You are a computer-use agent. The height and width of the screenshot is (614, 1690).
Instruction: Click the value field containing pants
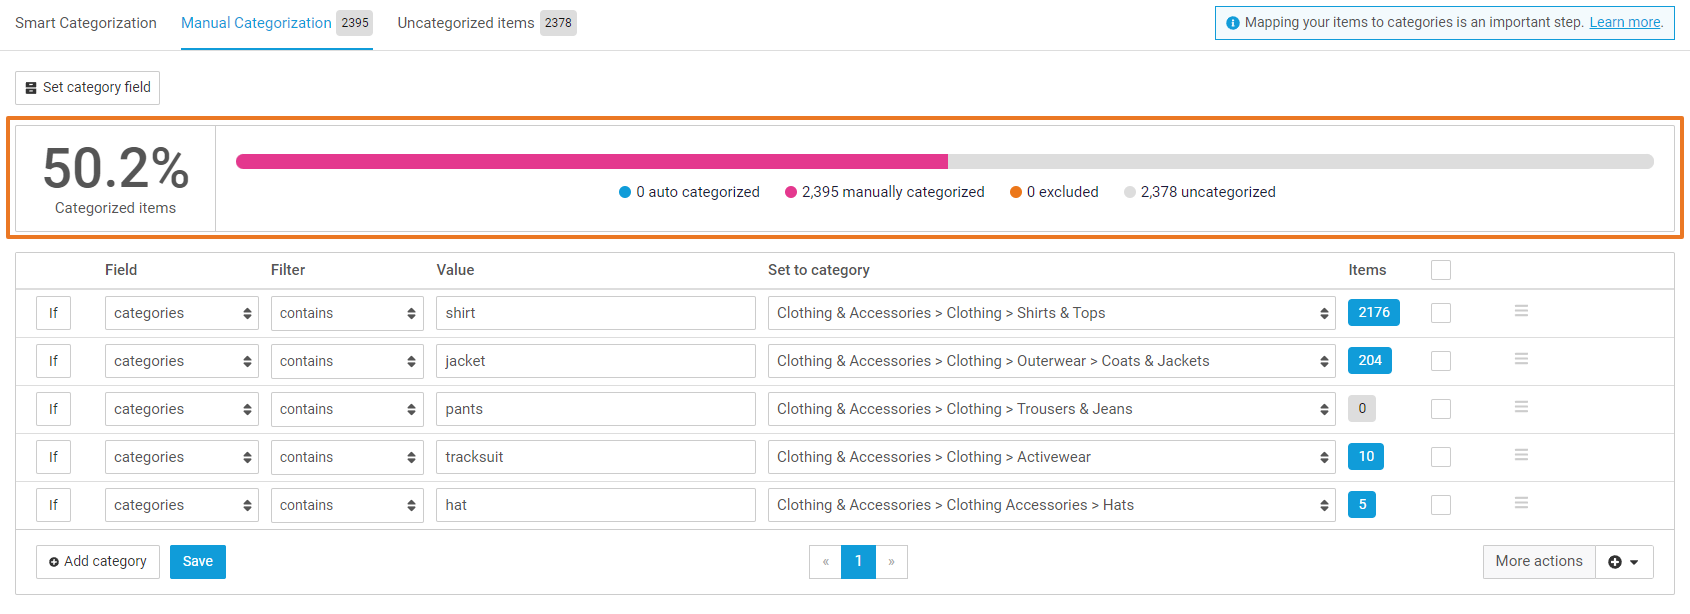tap(595, 409)
